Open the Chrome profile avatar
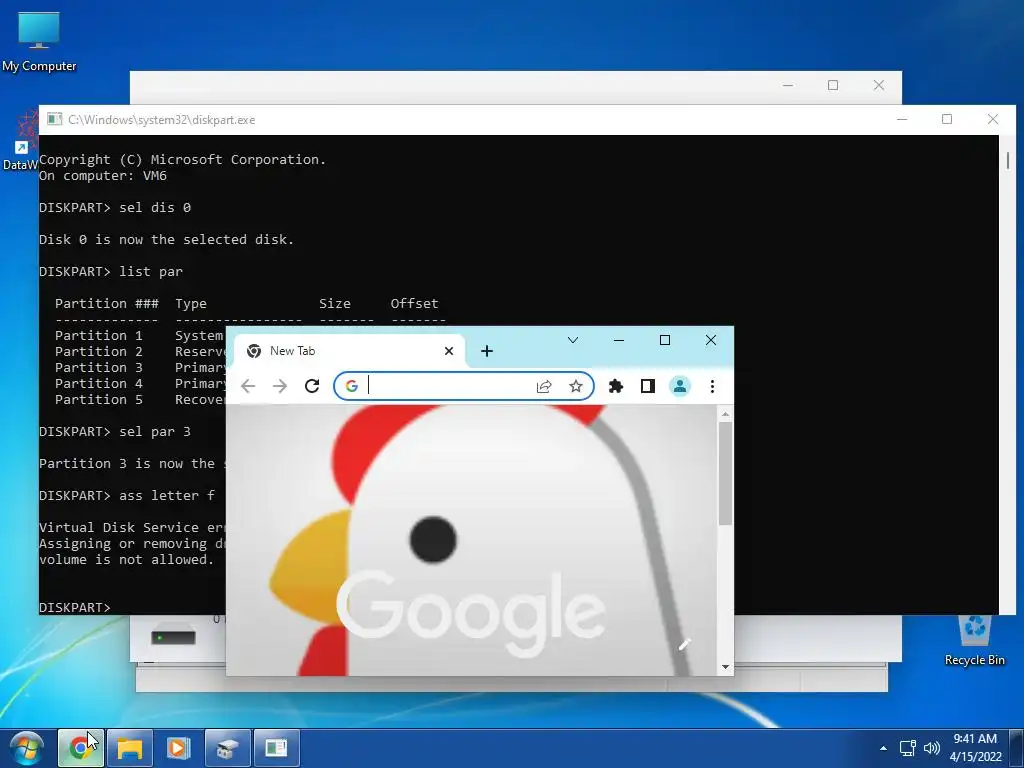 coord(680,386)
